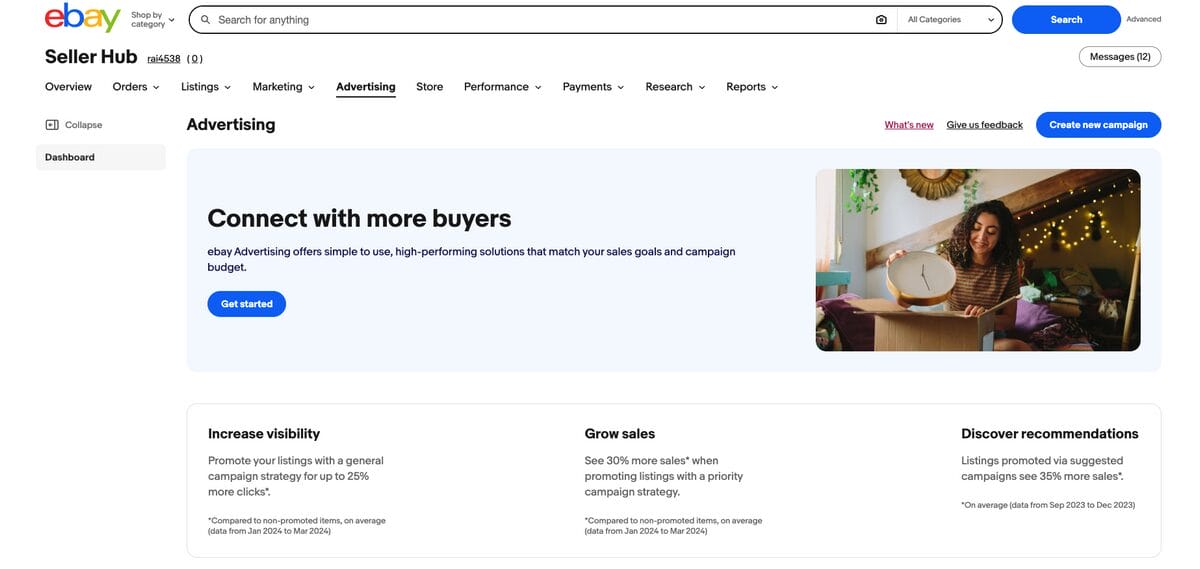This screenshot has height=569, width=1200.
Task: Open the rai4538 username link
Action: click(x=164, y=59)
